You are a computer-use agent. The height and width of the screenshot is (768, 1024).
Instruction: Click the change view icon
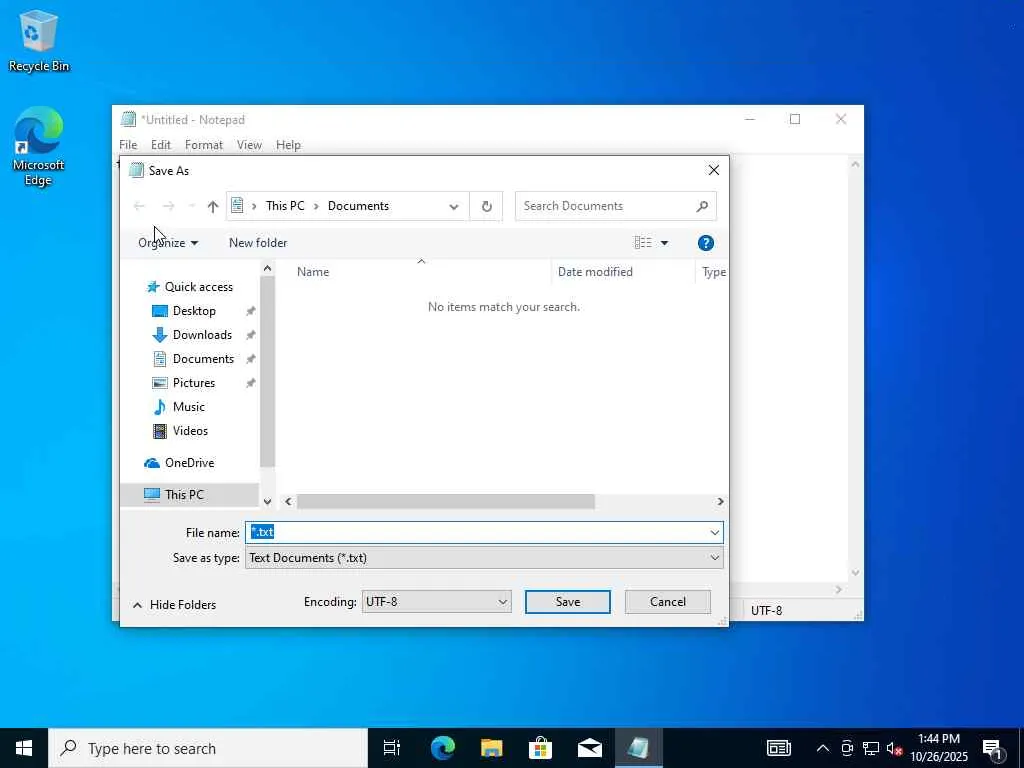(x=643, y=243)
